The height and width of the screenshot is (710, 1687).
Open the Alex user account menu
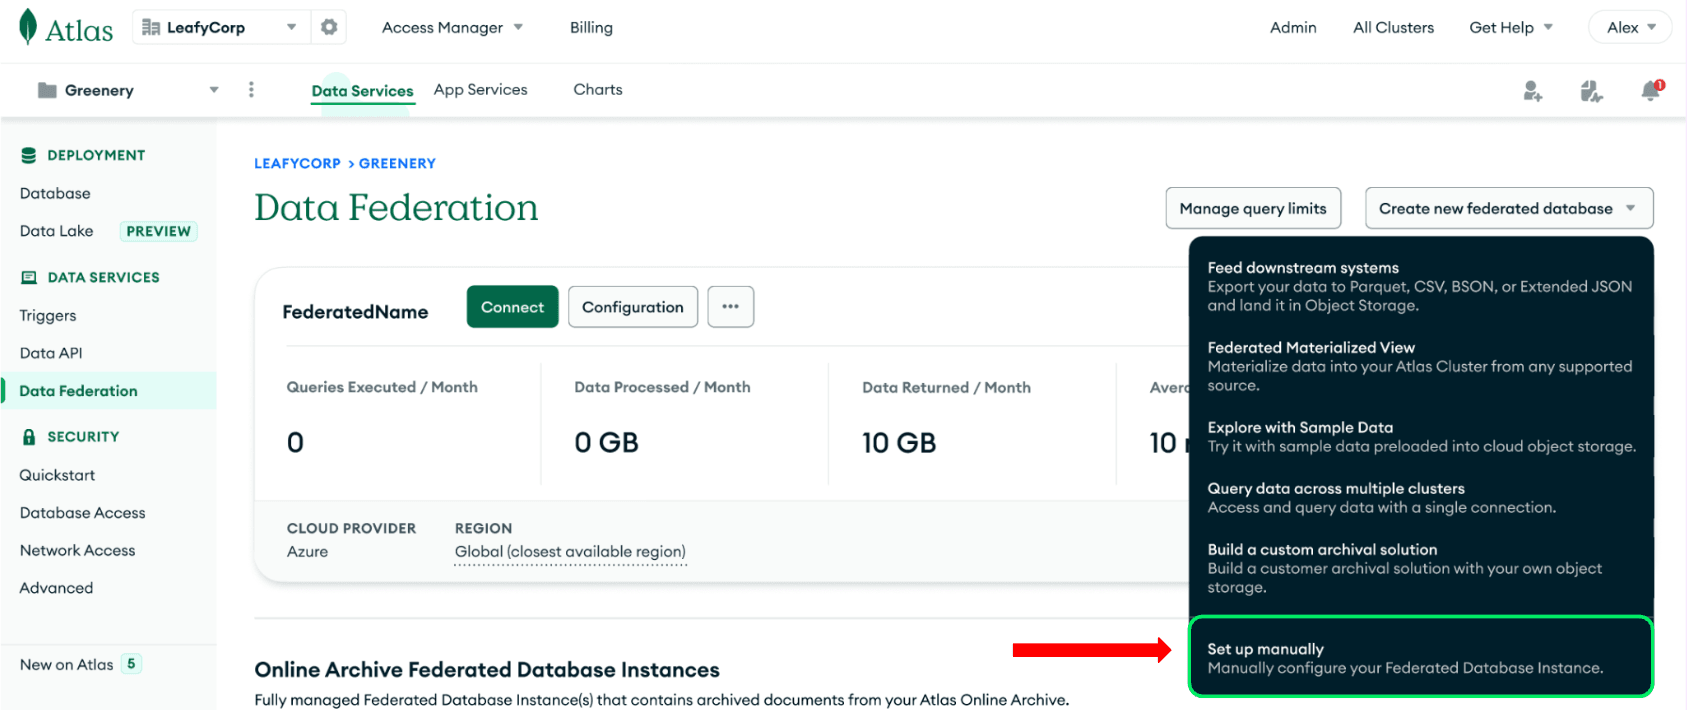(x=1630, y=28)
